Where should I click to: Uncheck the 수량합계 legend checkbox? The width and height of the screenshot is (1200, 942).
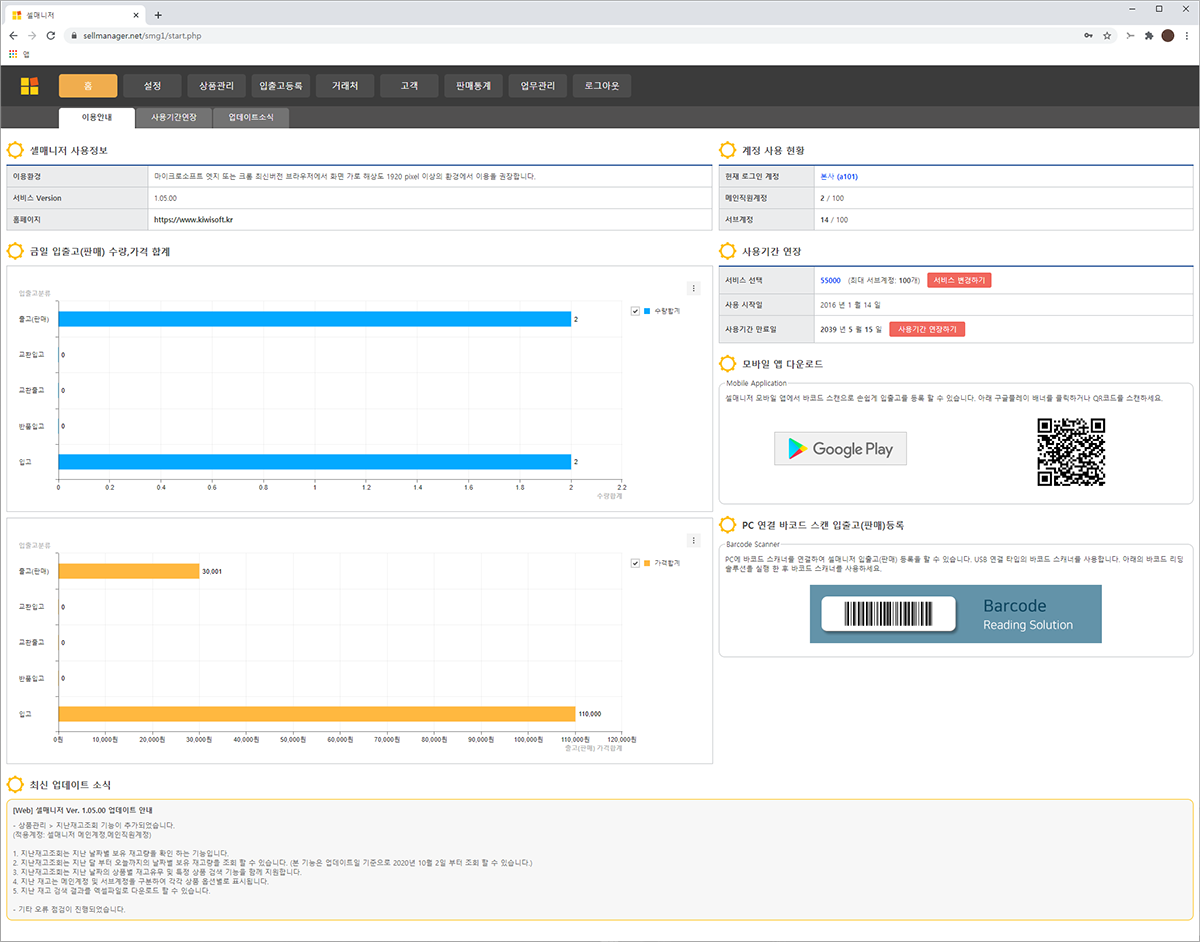[x=636, y=311]
